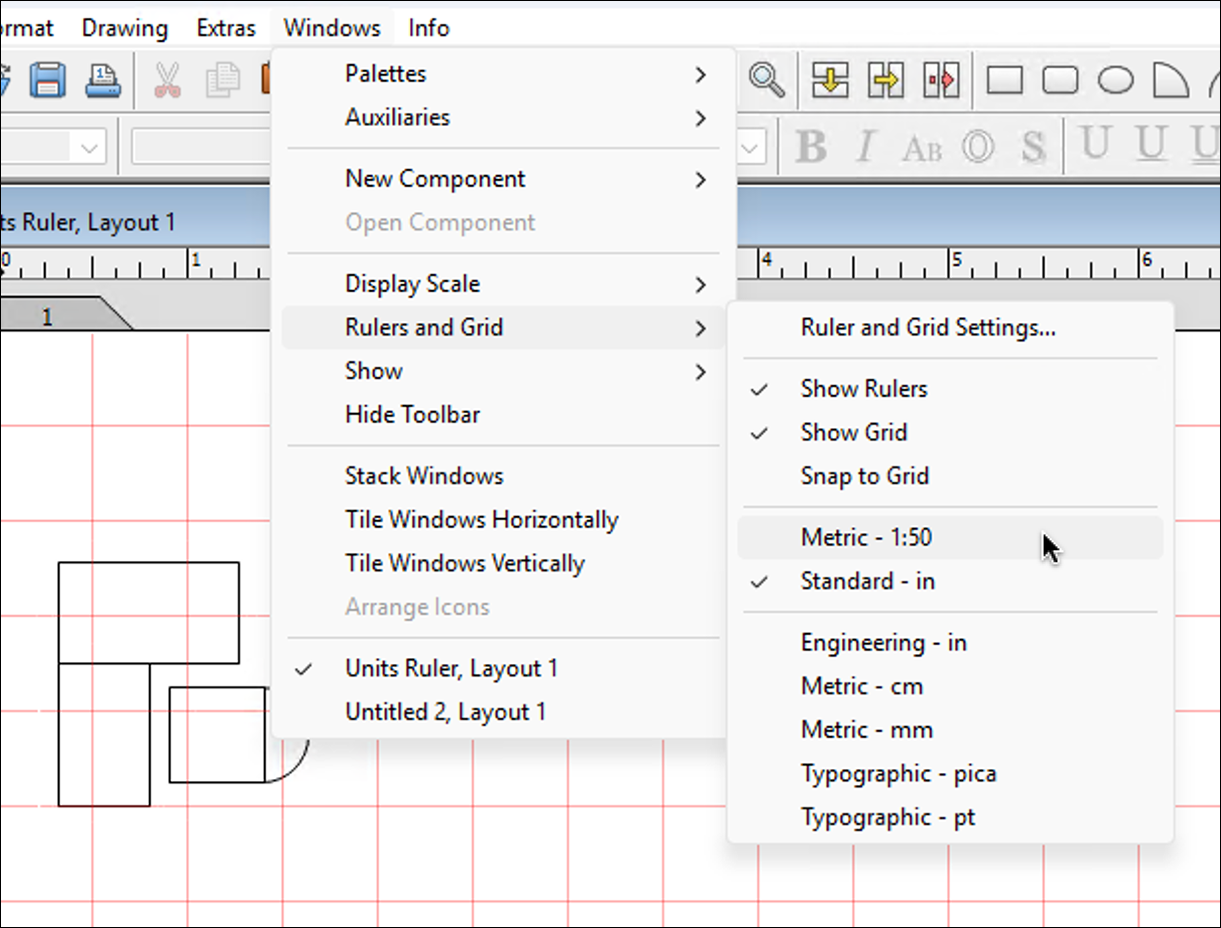Select the Rectangle drawing tool
Viewport: 1221px width, 928px height.
pyautogui.click(x=1004, y=80)
